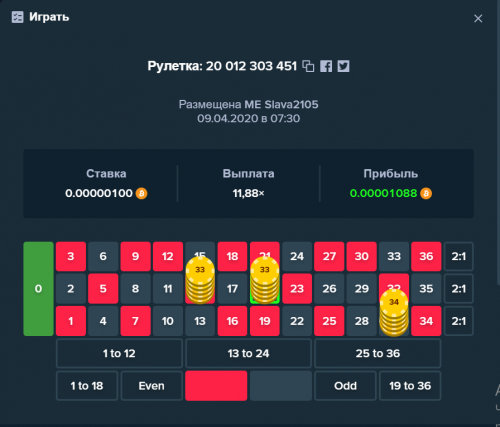The height and width of the screenshot is (427, 500).
Task: Click the top row 2:1 column bet
Action: pos(459,256)
